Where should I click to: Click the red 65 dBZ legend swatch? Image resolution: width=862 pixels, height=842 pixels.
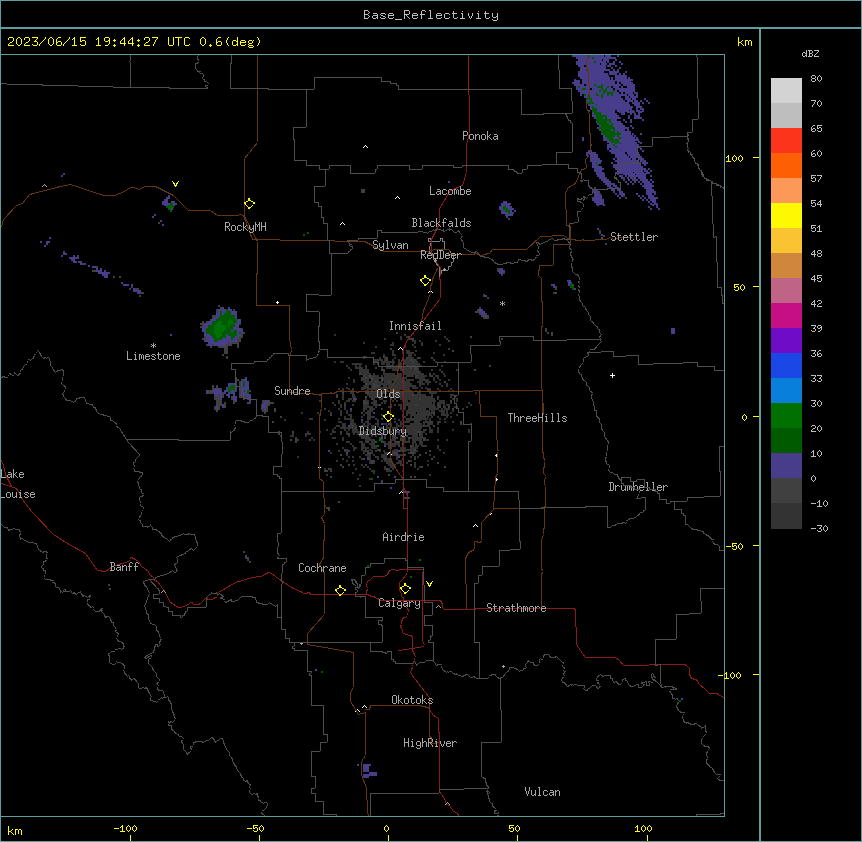click(786, 141)
